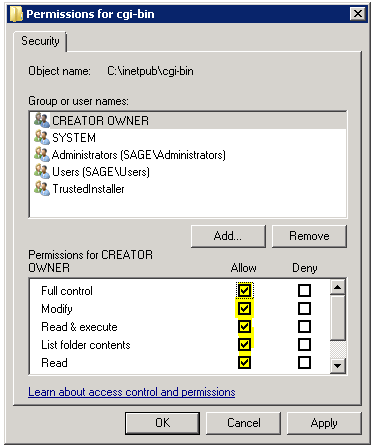Uncheck Allow for Modify permission

[244, 308]
